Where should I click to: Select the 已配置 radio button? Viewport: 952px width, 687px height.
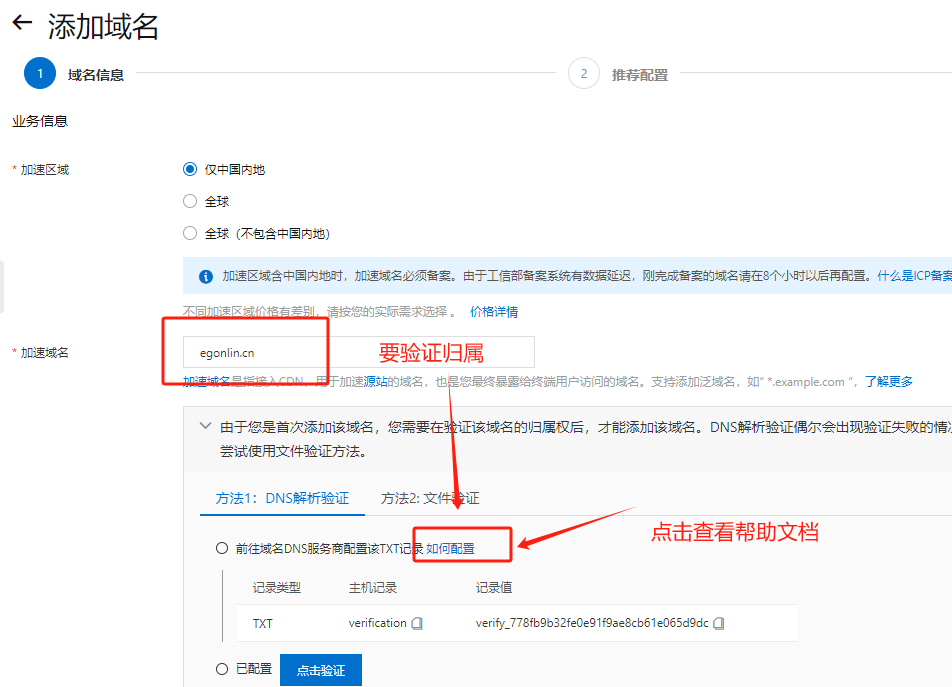coord(222,669)
